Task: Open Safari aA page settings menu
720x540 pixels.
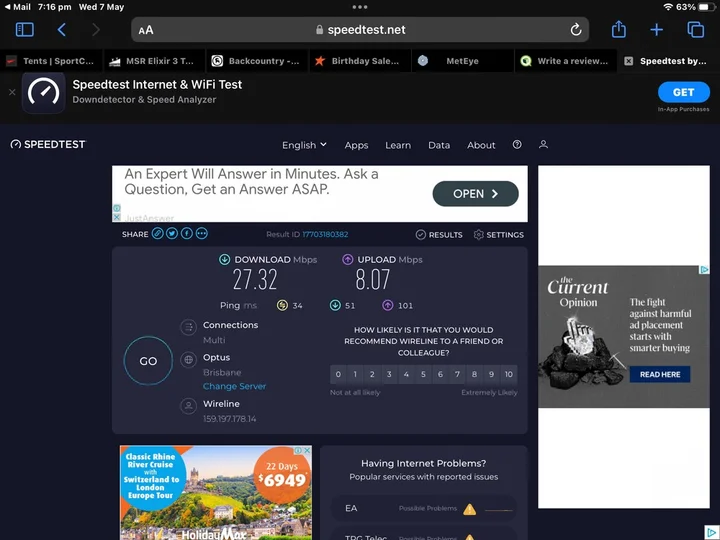Action: (x=146, y=30)
